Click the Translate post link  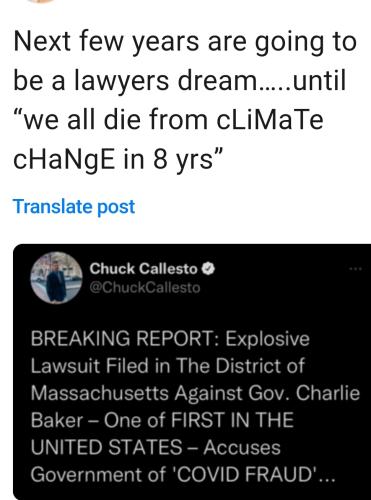pyautogui.click(x=74, y=207)
